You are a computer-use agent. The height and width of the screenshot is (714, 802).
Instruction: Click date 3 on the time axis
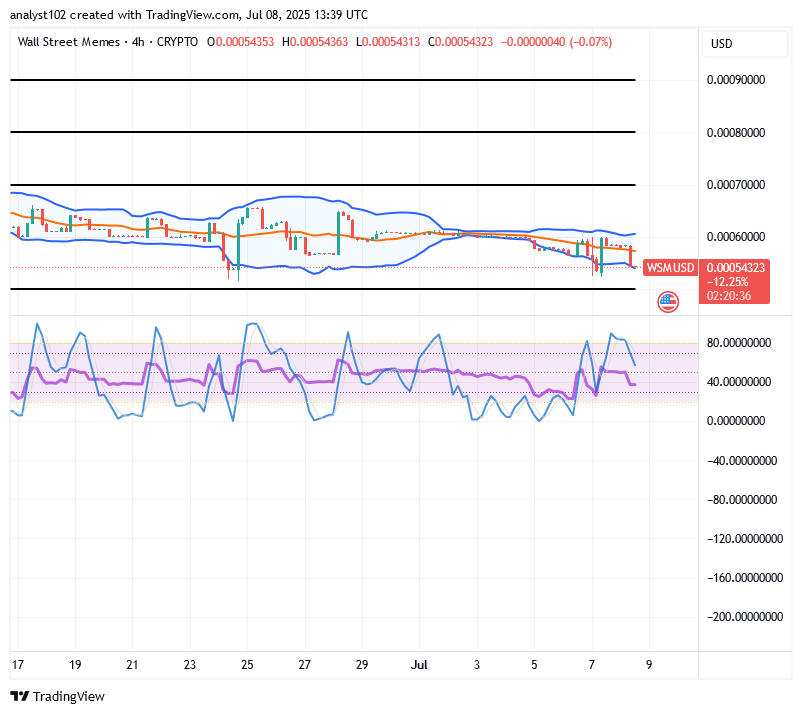(477, 665)
